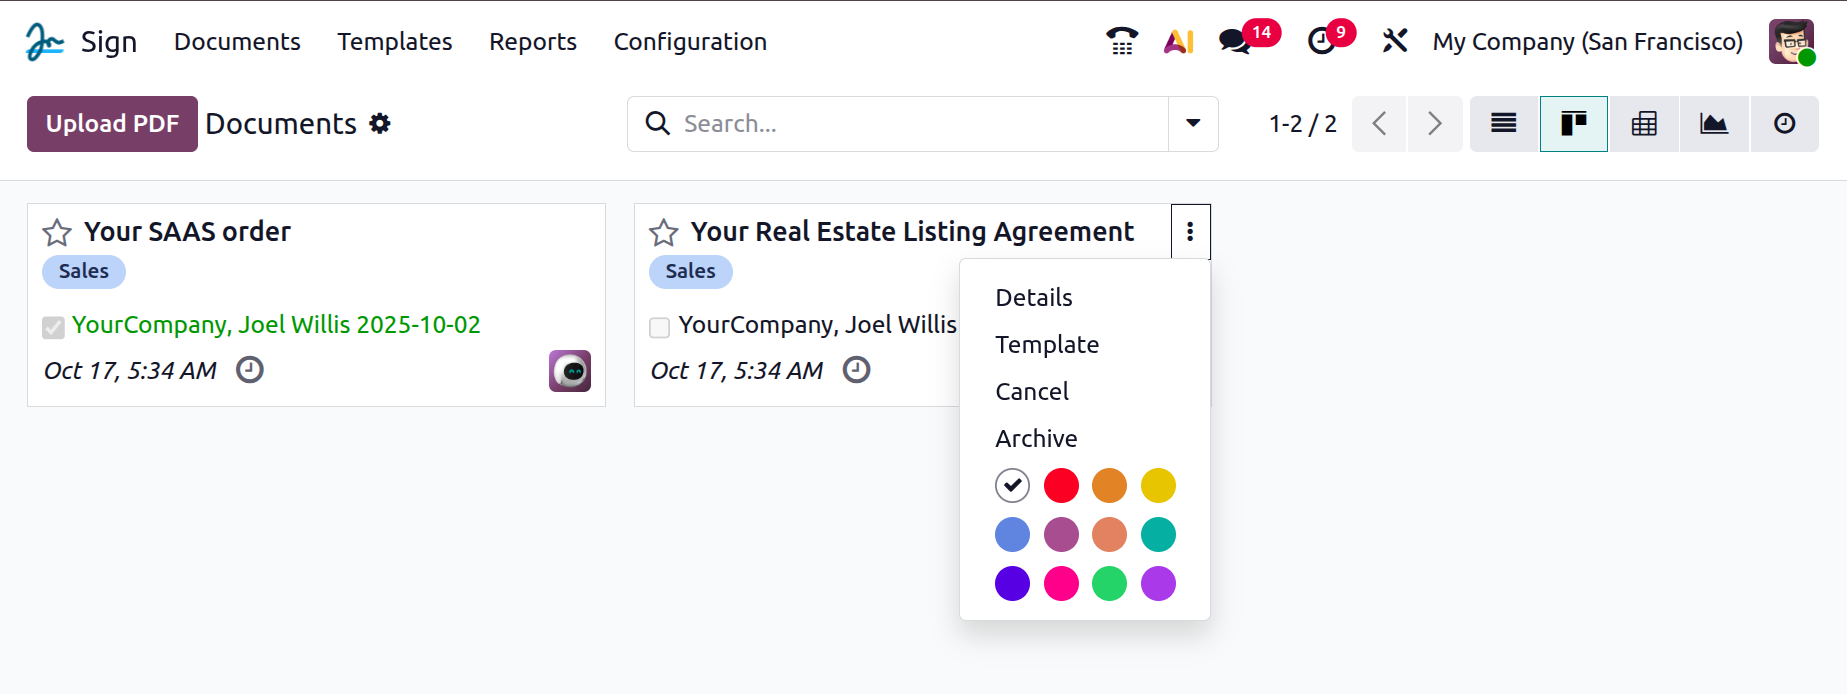
Task: Choose Template in the card dropdown
Action: click(x=1047, y=344)
